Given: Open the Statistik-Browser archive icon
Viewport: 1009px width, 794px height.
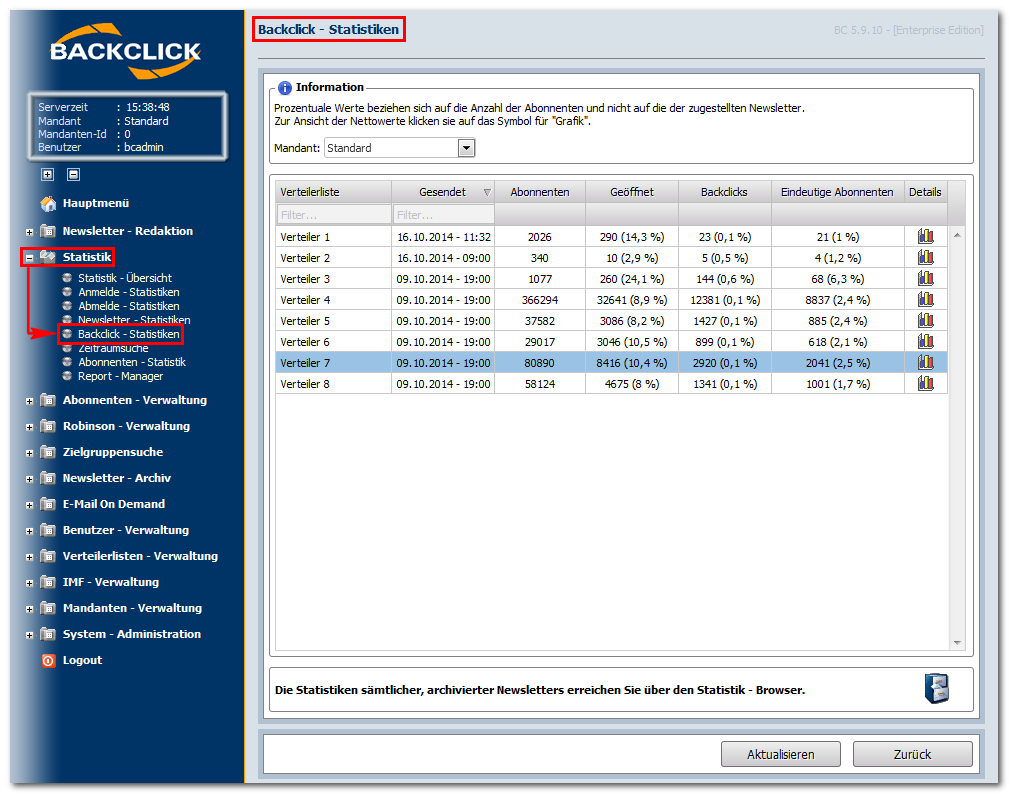Looking at the screenshot, I should pyautogui.click(x=937, y=688).
